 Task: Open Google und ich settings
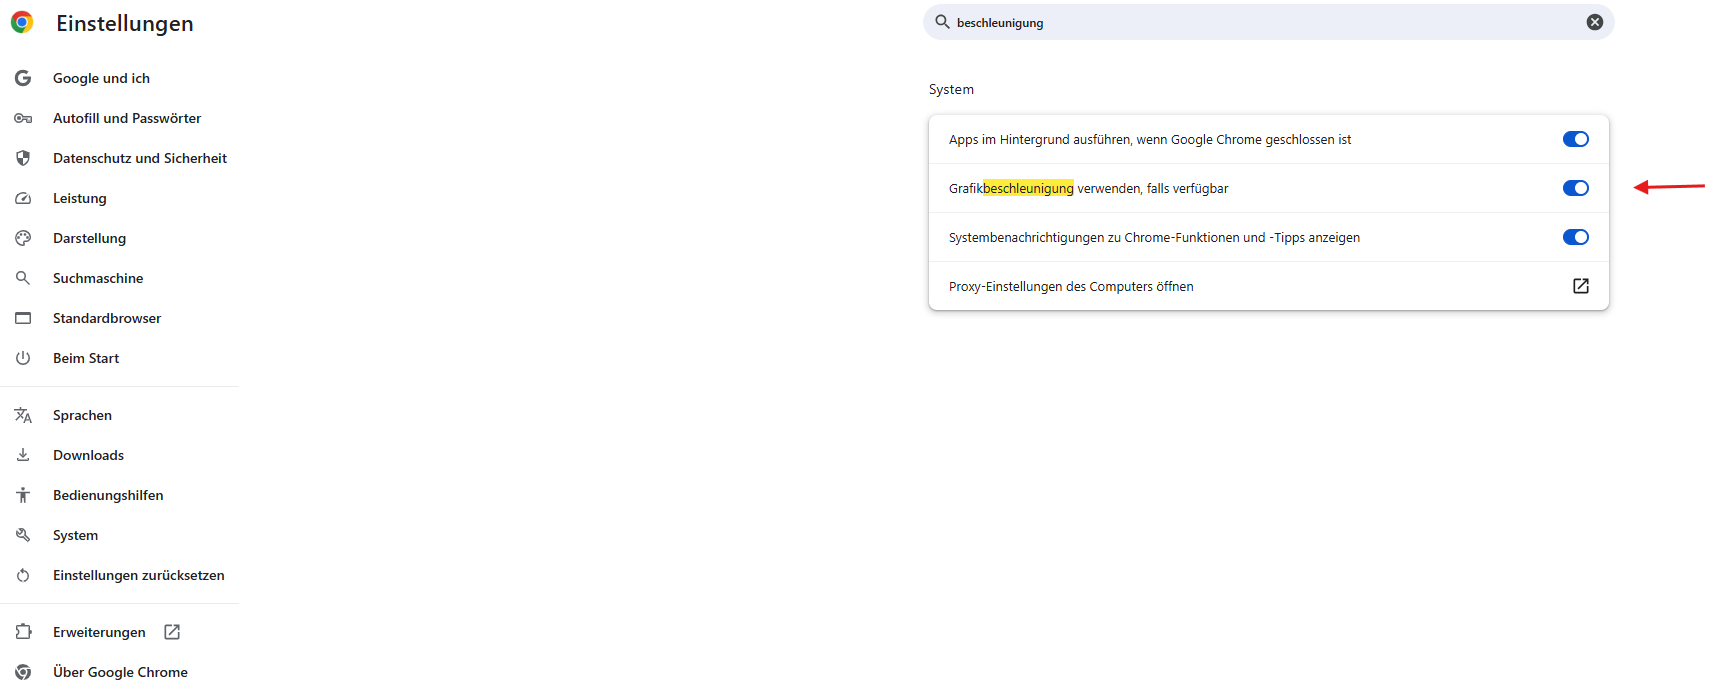(101, 78)
